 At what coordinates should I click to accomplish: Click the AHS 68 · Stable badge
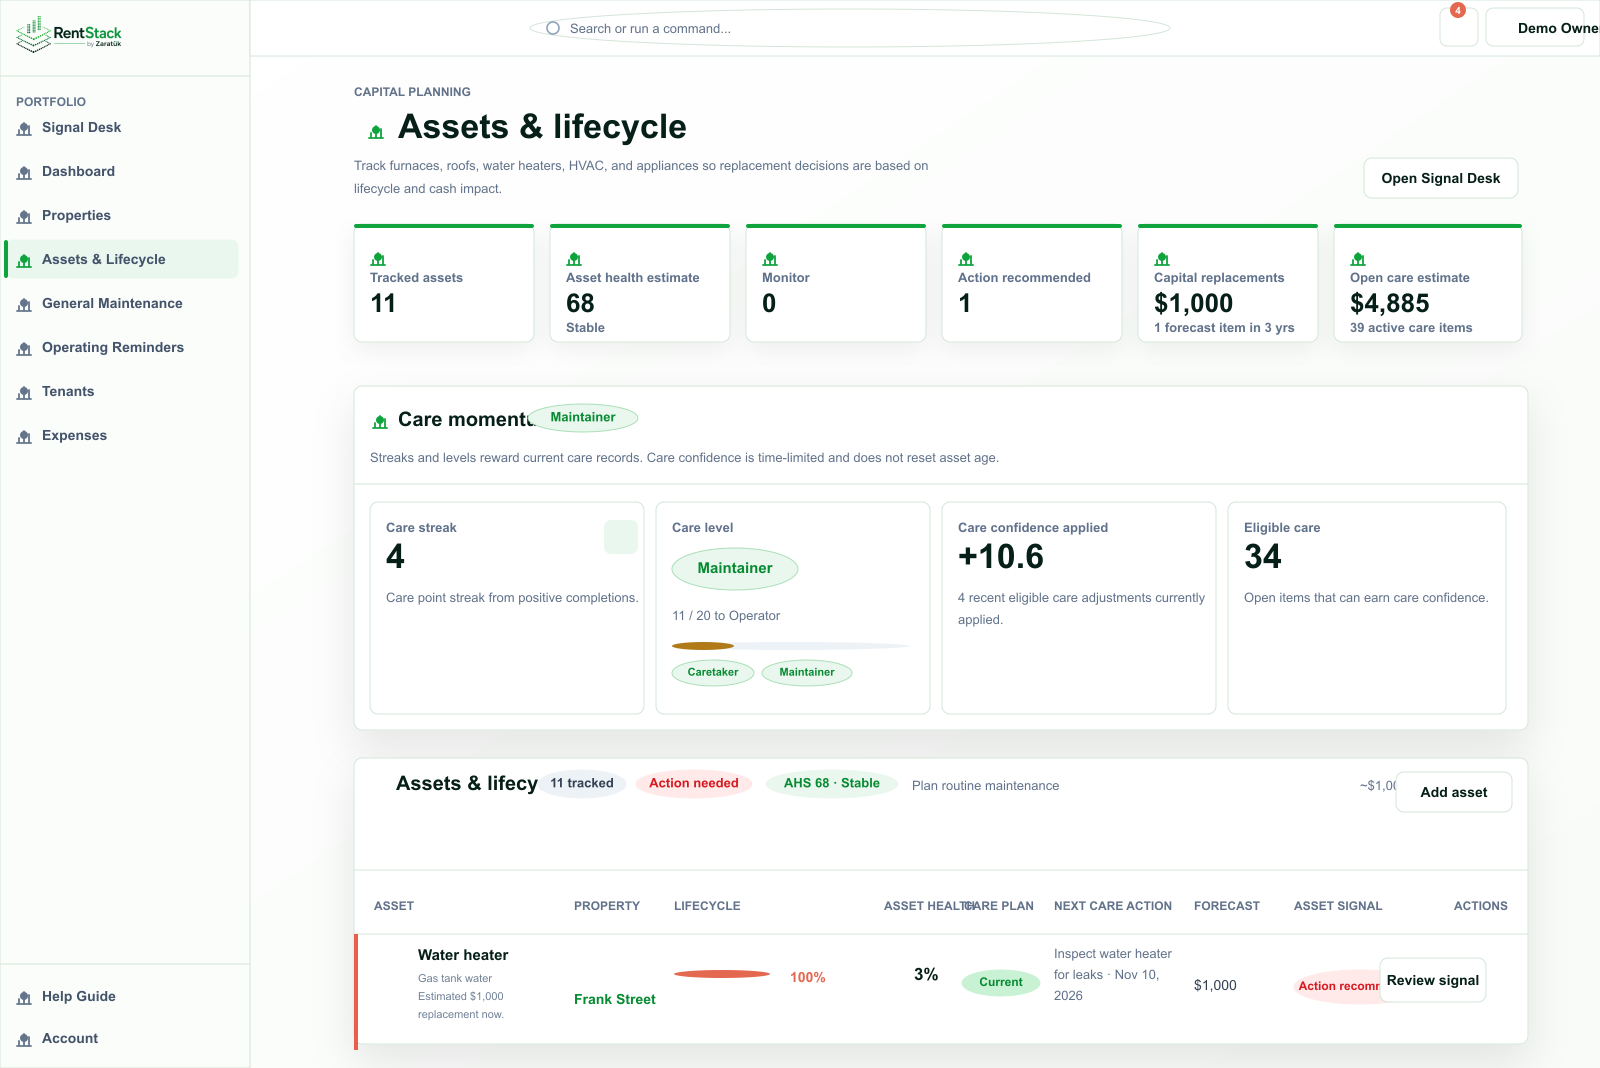click(x=832, y=783)
